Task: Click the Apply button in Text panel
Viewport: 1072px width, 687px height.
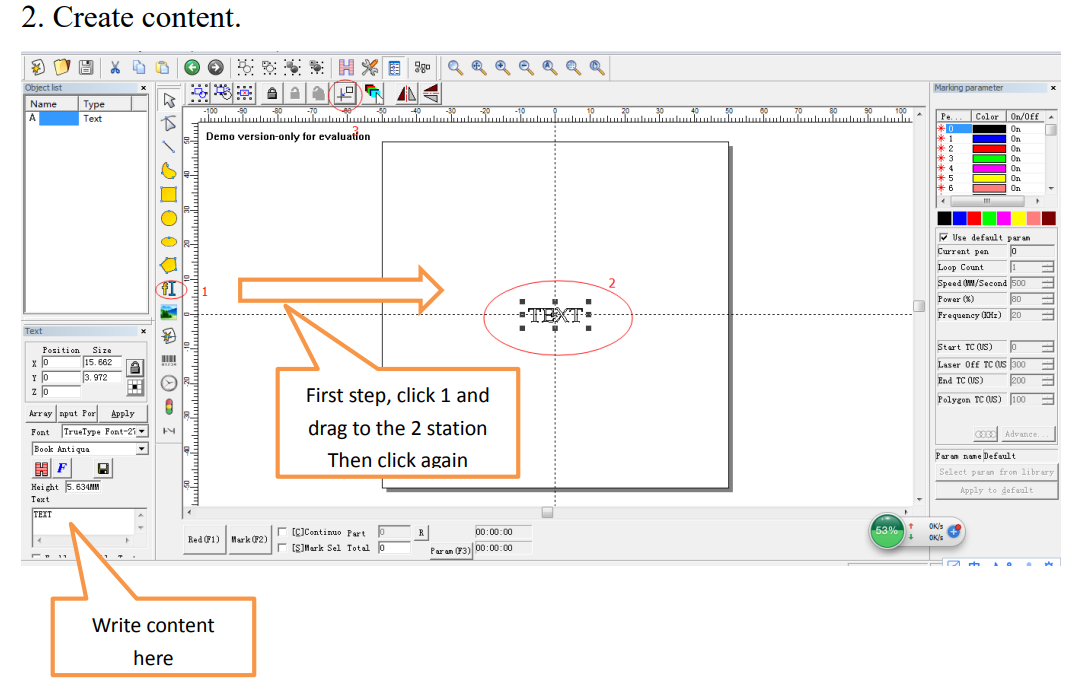Action: pyautogui.click(x=122, y=413)
